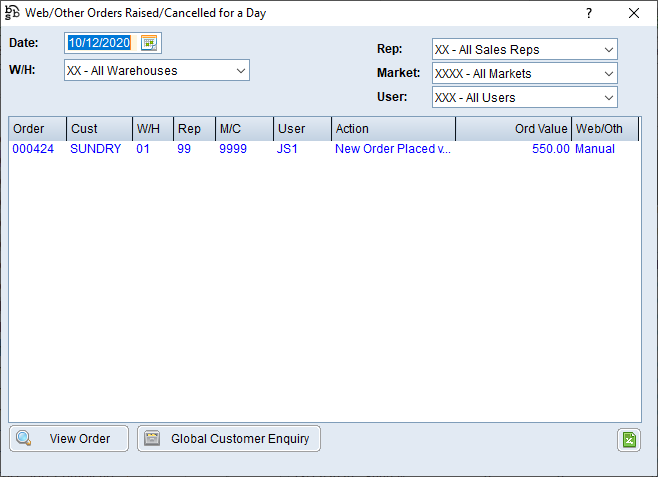Click into the Date input field
658x477 pixels.
(x=100, y=43)
